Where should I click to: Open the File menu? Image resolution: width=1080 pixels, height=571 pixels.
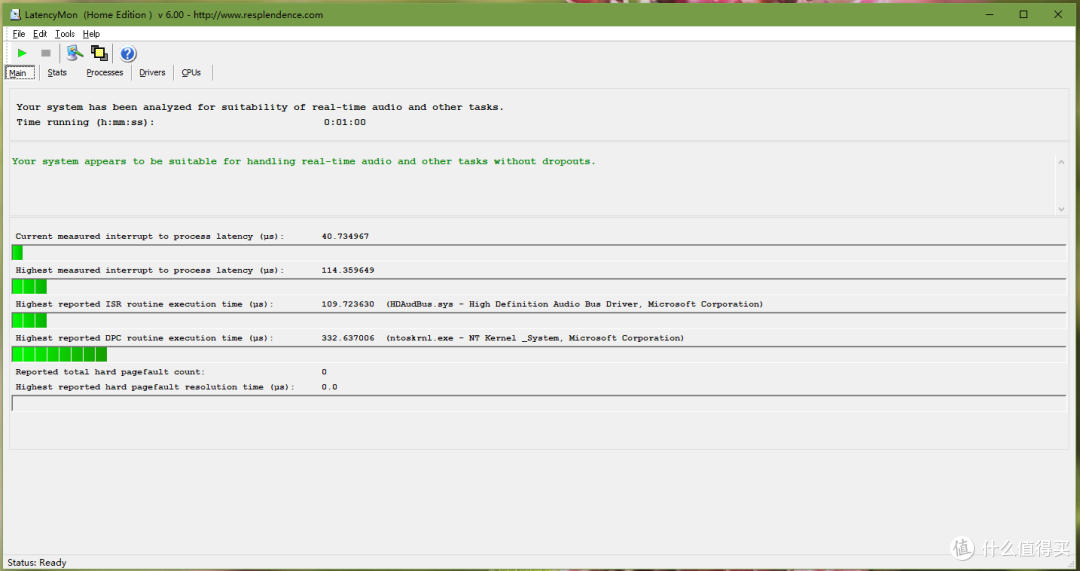pos(19,34)
